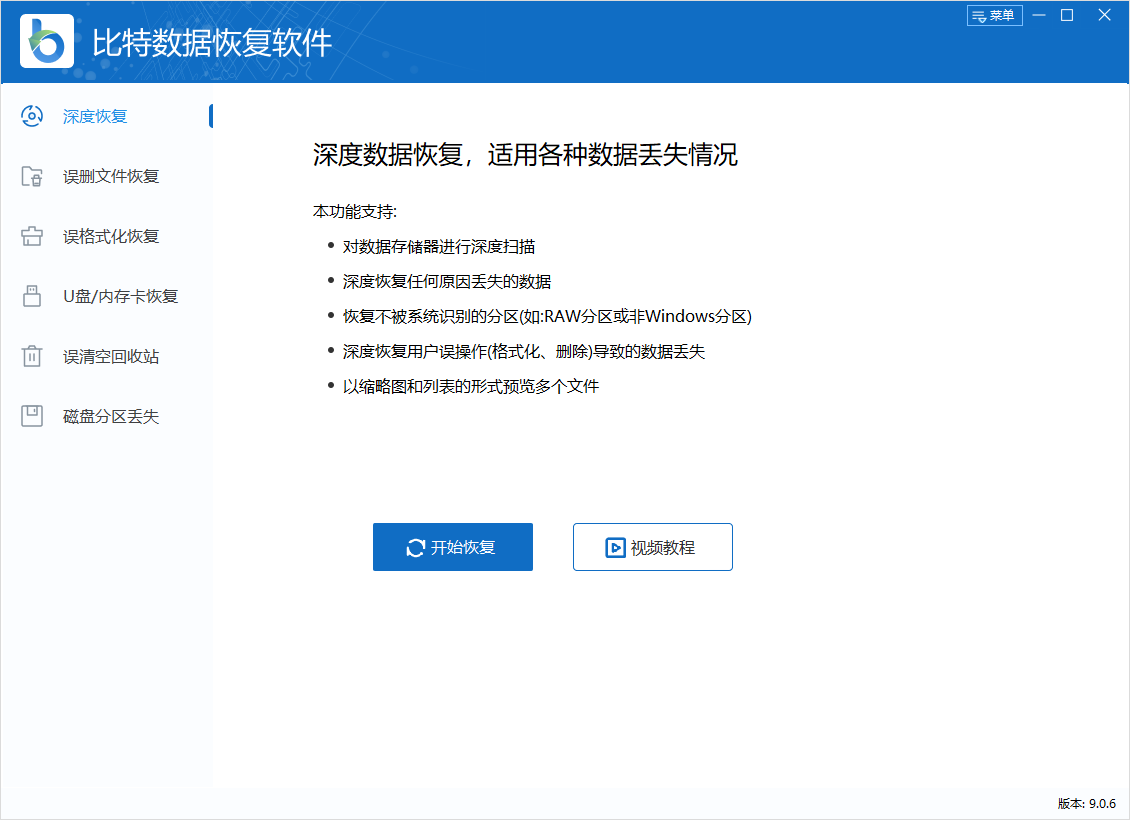Select the 深度恢复 deep recovery icon
Image resolution: width=1130 pixels, height=820 pixels.
click(x=32, y=115)
